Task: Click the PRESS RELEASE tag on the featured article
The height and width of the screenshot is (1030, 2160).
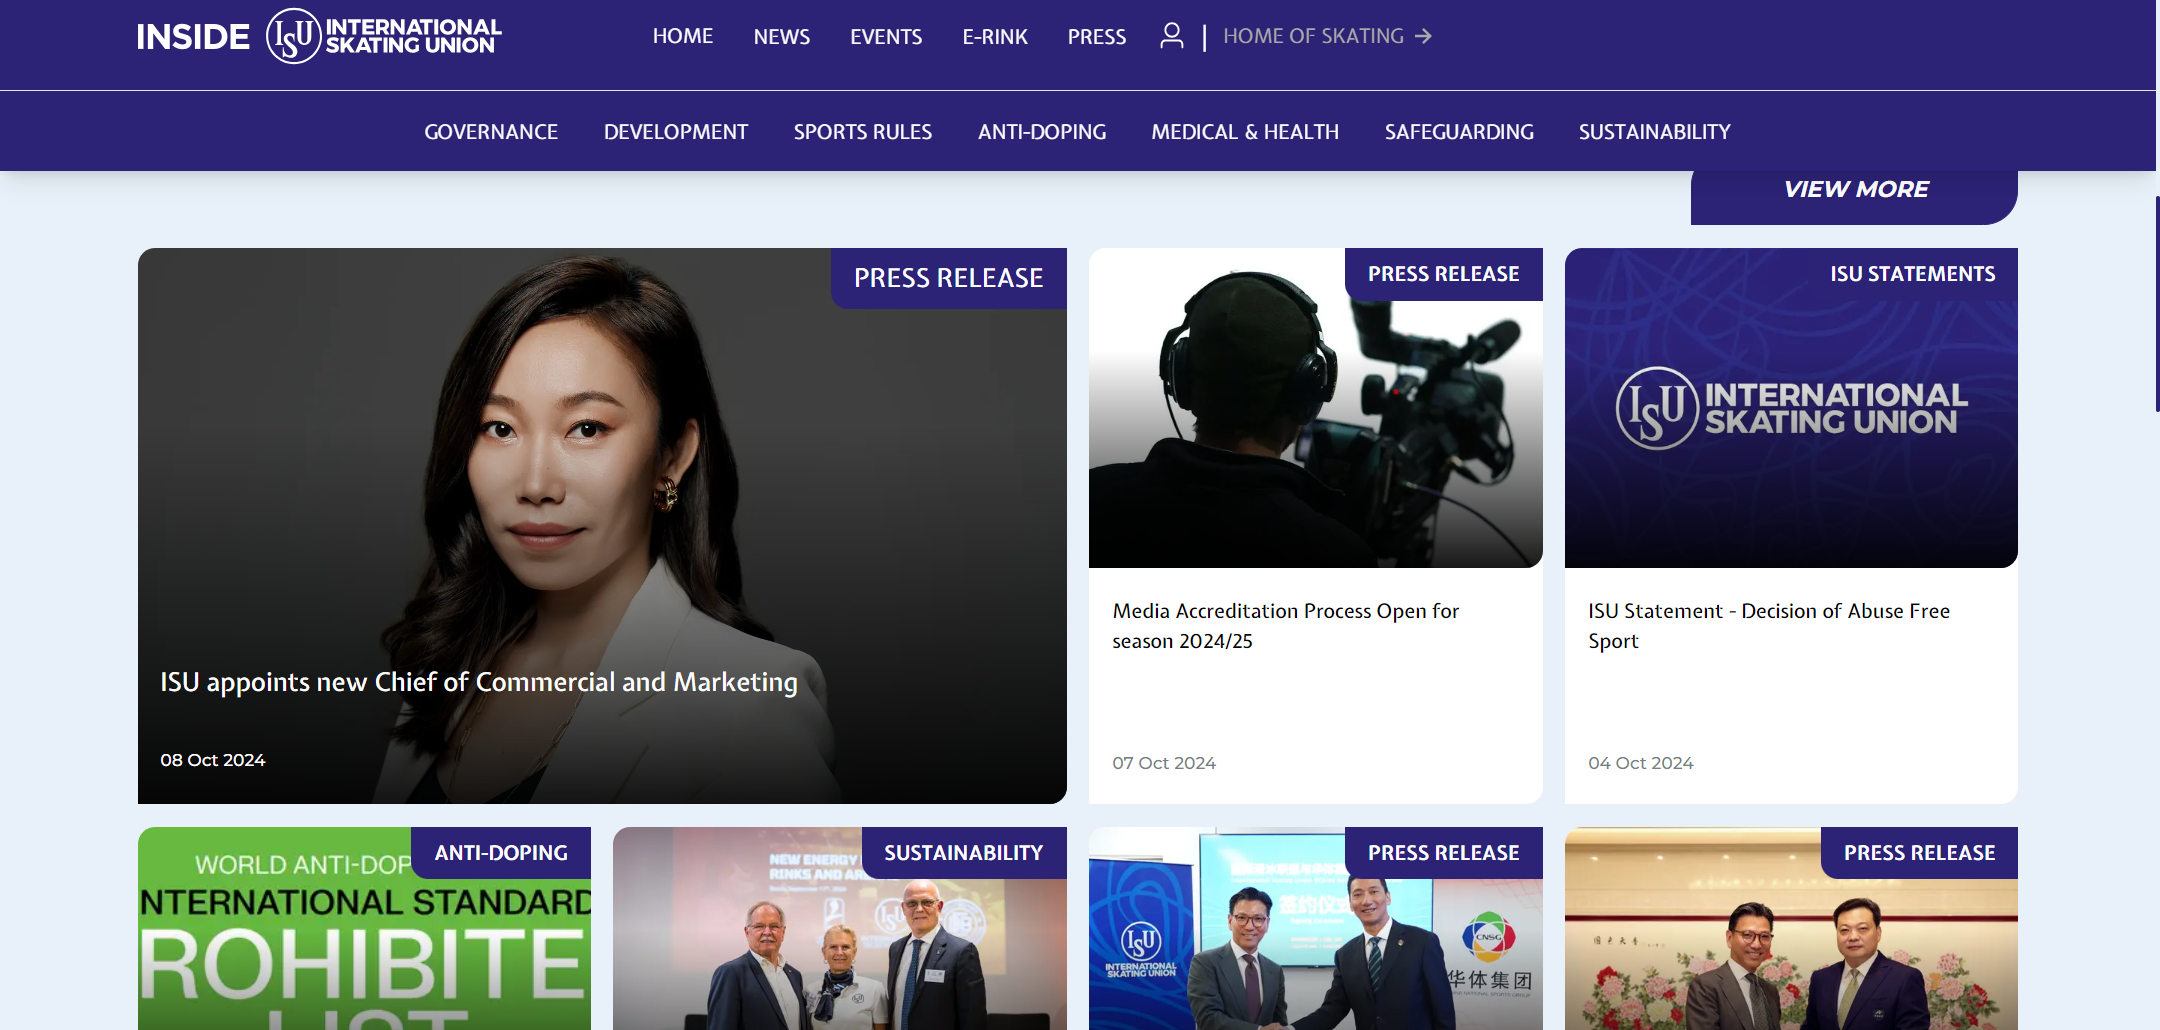Action: [x=948, y=278]
